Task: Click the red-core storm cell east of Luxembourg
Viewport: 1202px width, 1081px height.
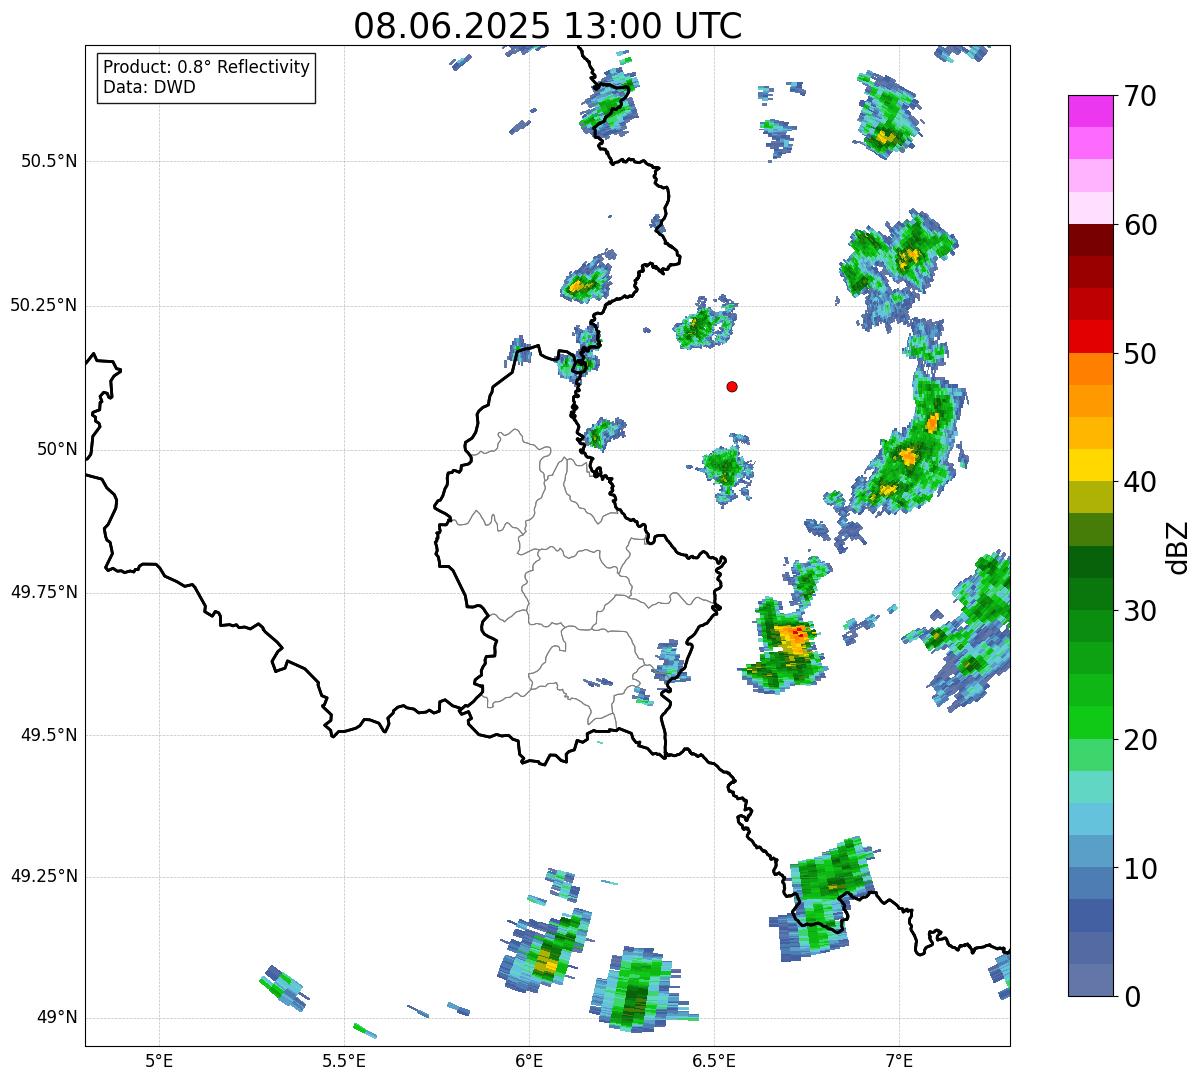Action: (785, 645)
